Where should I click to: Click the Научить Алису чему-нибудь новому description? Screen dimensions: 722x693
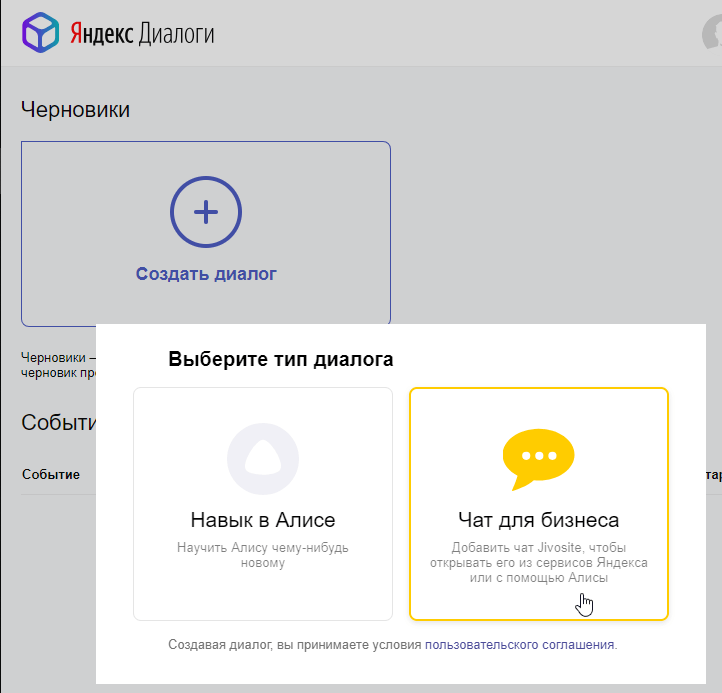[x=263, y=555]
